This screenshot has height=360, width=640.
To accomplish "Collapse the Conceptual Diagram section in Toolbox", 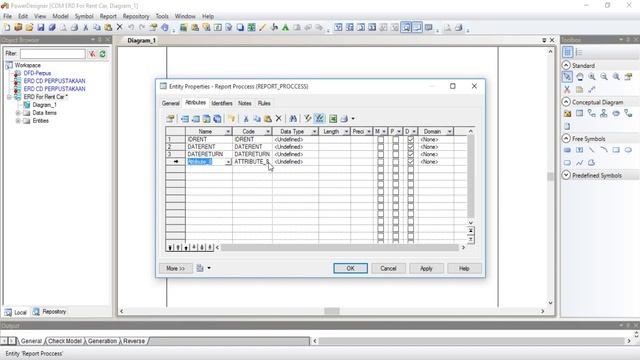I will point(566,102).
